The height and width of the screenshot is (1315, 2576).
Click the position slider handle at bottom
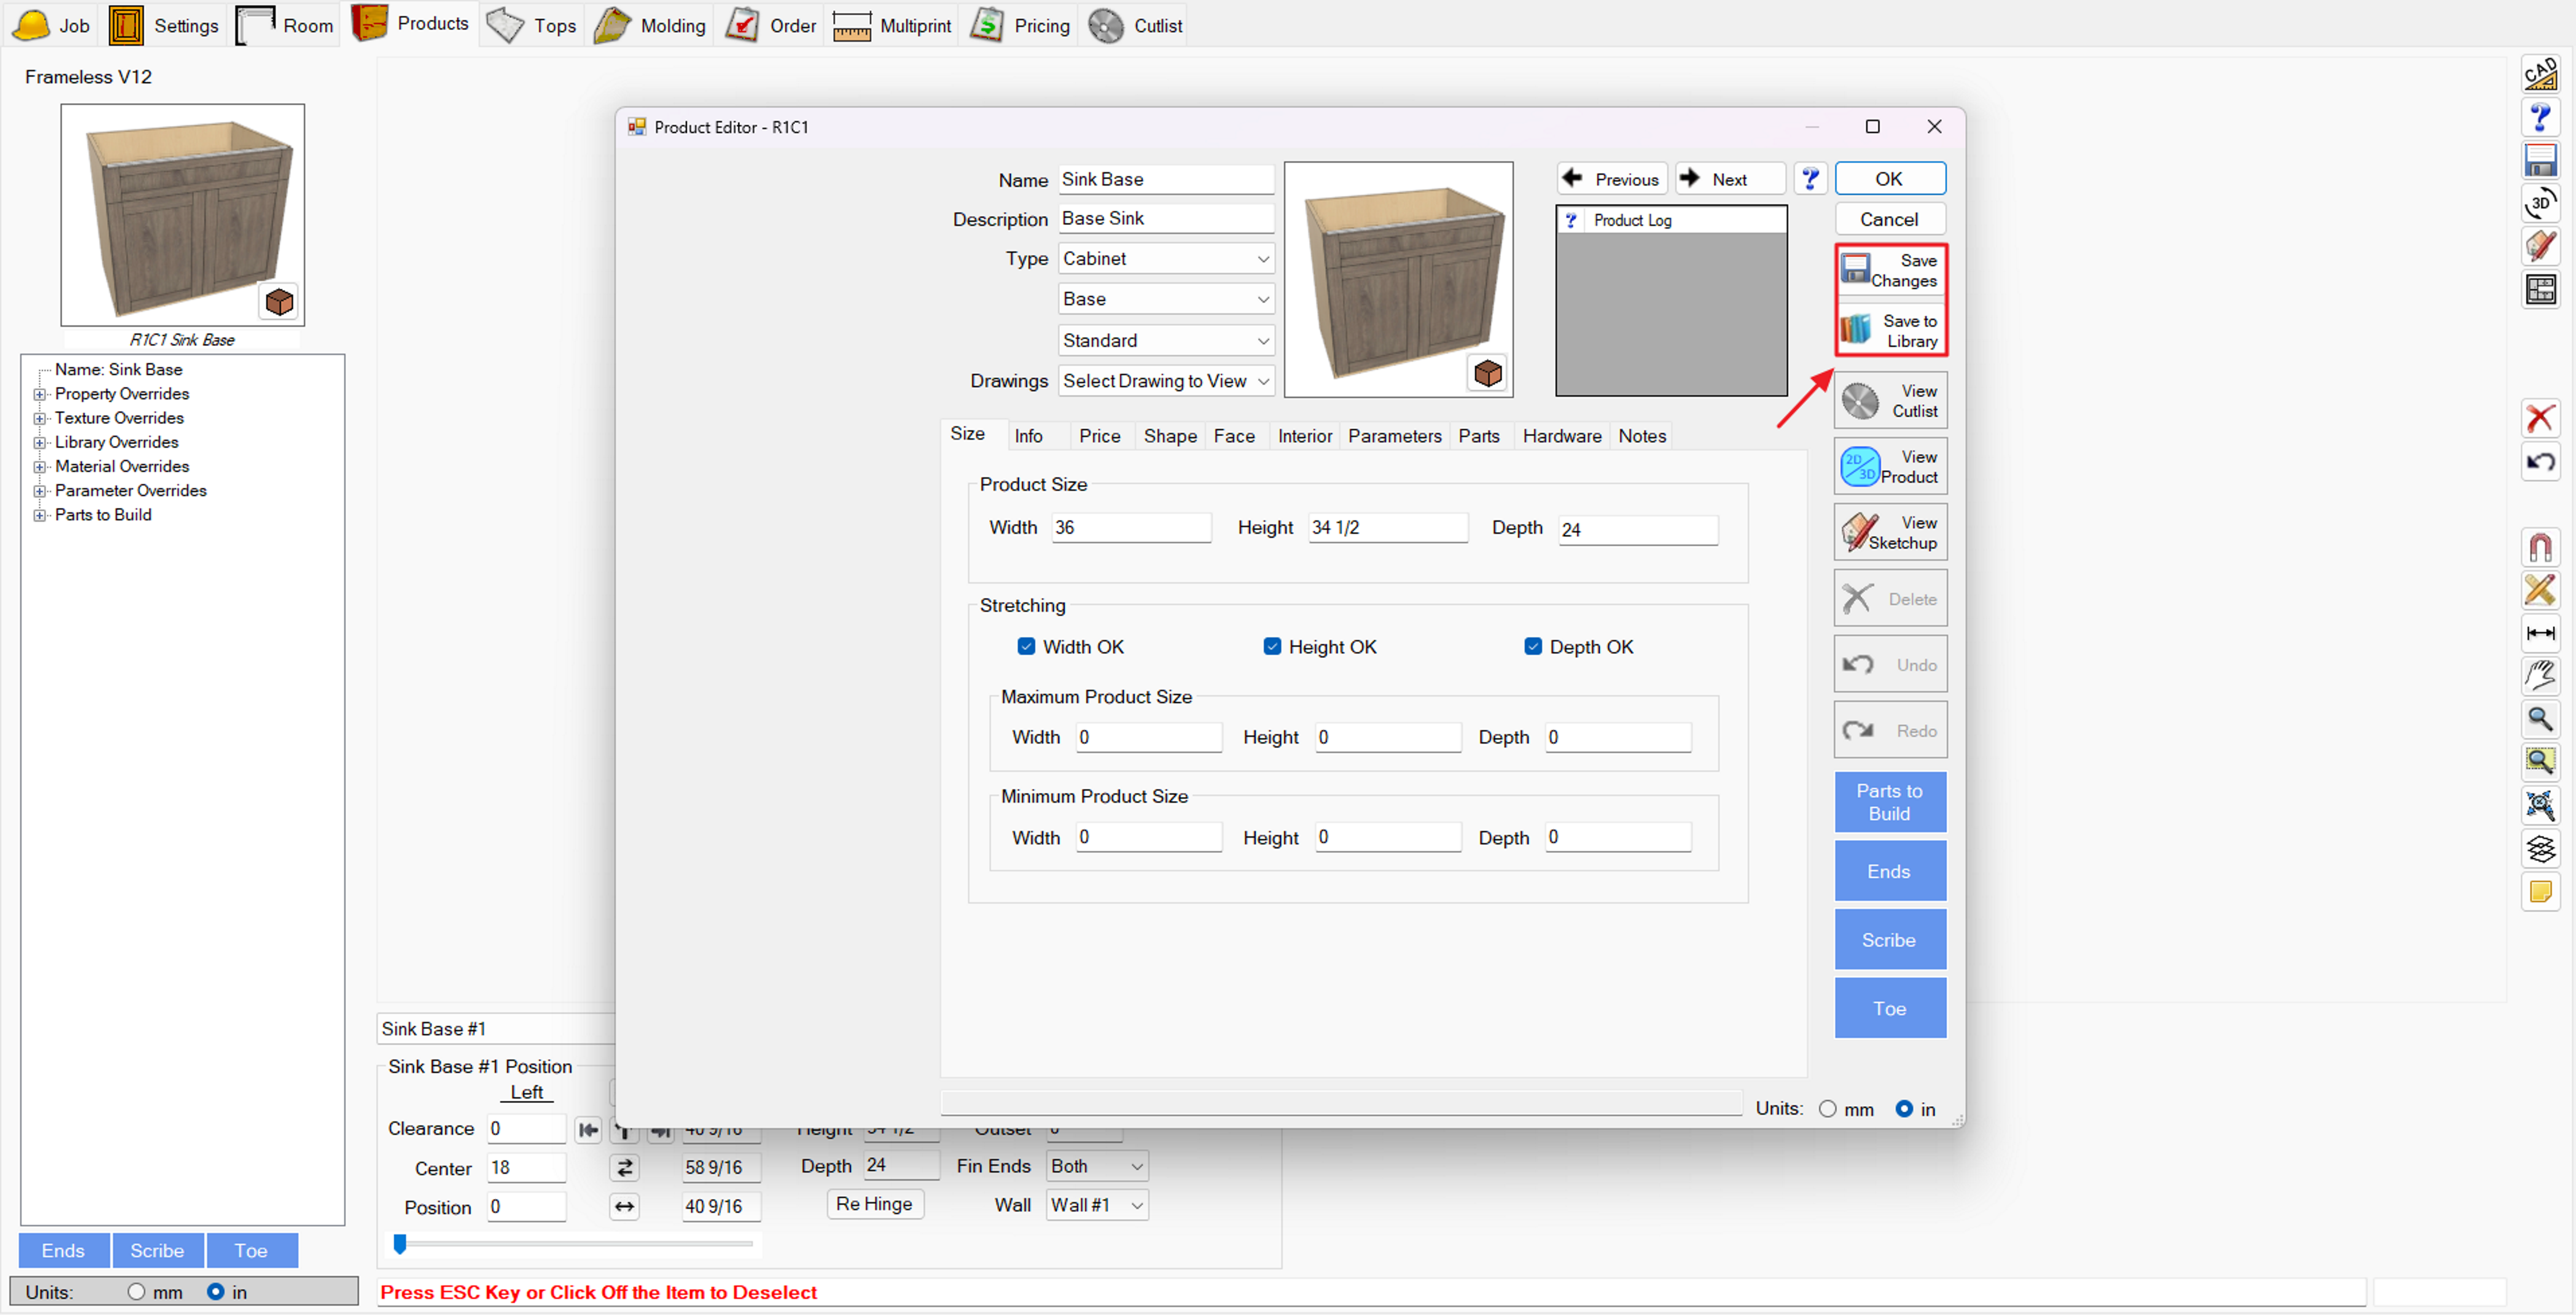pyautogui.click(x=400, y=1244)
